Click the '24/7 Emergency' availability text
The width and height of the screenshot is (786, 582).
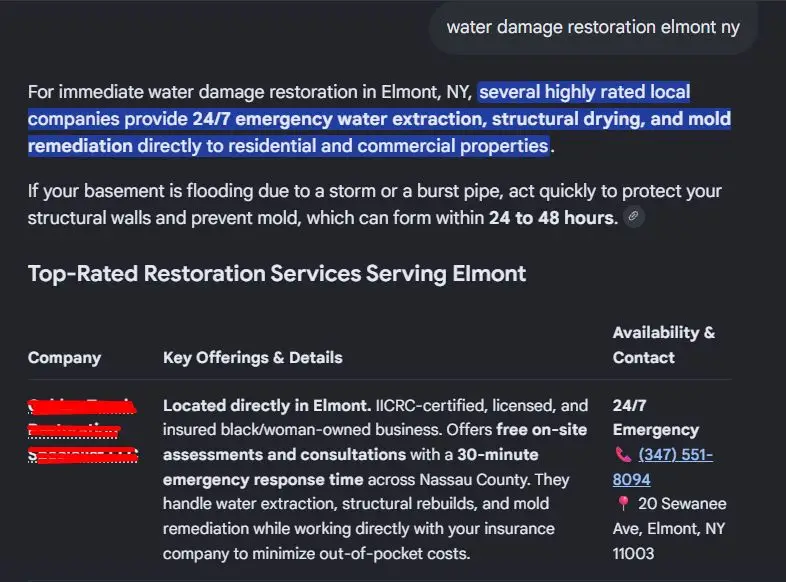656,418
